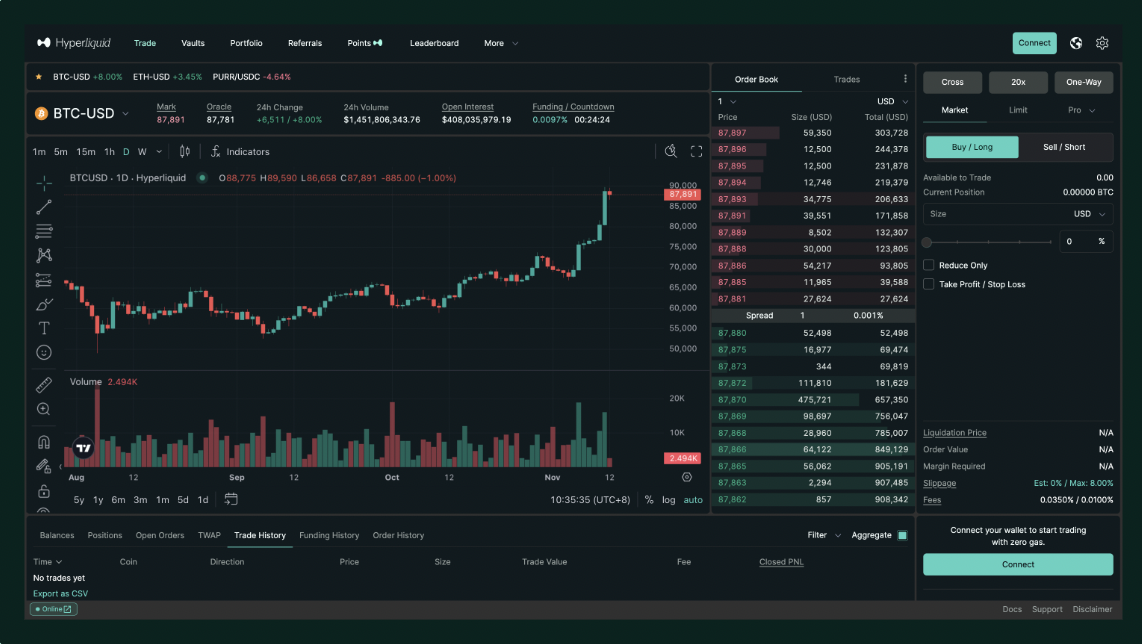Click the order size percentage slider handle
Viewport: 1142px width, 644px height.
coord(927,242)
